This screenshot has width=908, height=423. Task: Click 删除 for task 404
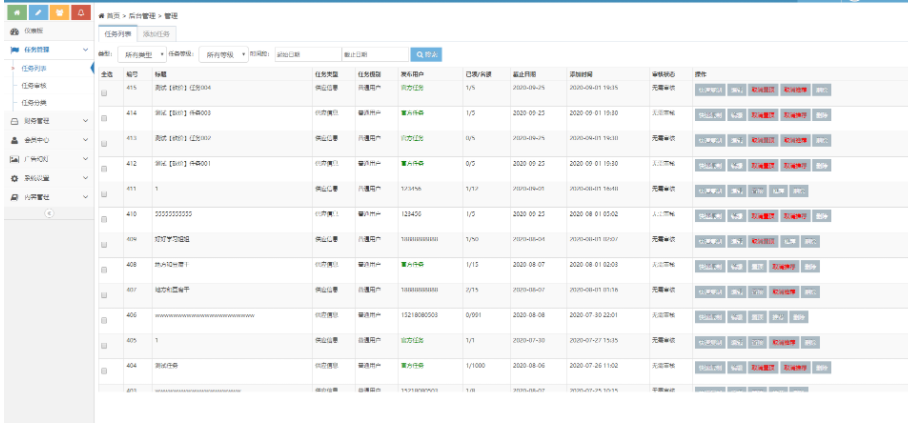point(821,367)
